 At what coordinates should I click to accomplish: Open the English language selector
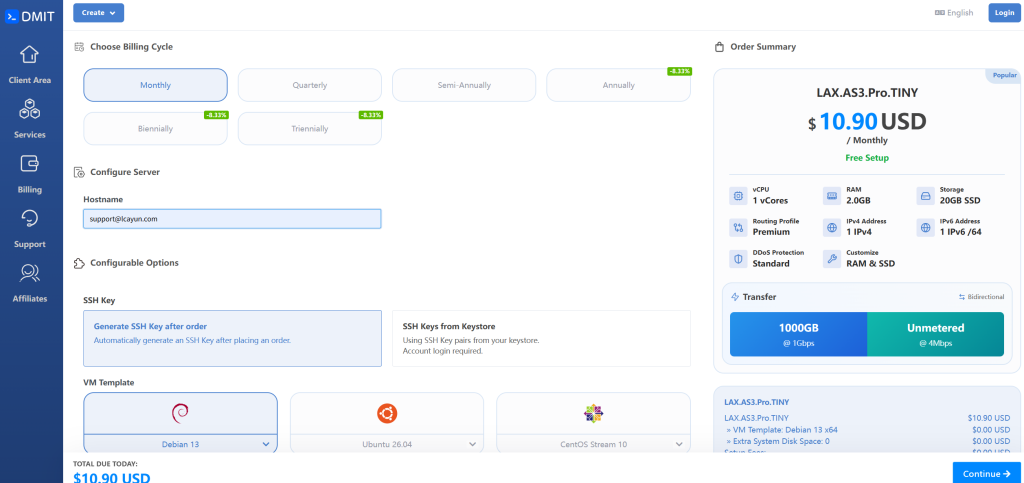click(x=953, y=12)
